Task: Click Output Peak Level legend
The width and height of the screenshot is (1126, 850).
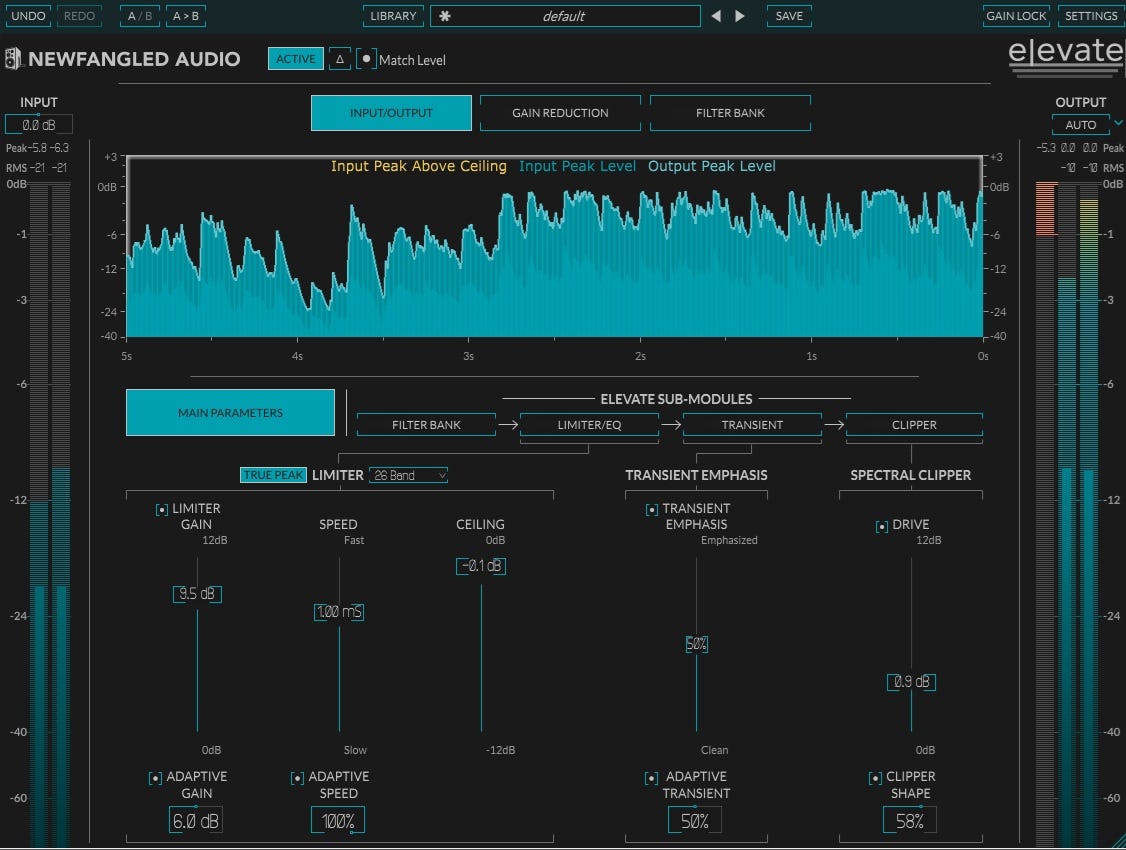Action: pyautogui.click(x=712, y=166)
